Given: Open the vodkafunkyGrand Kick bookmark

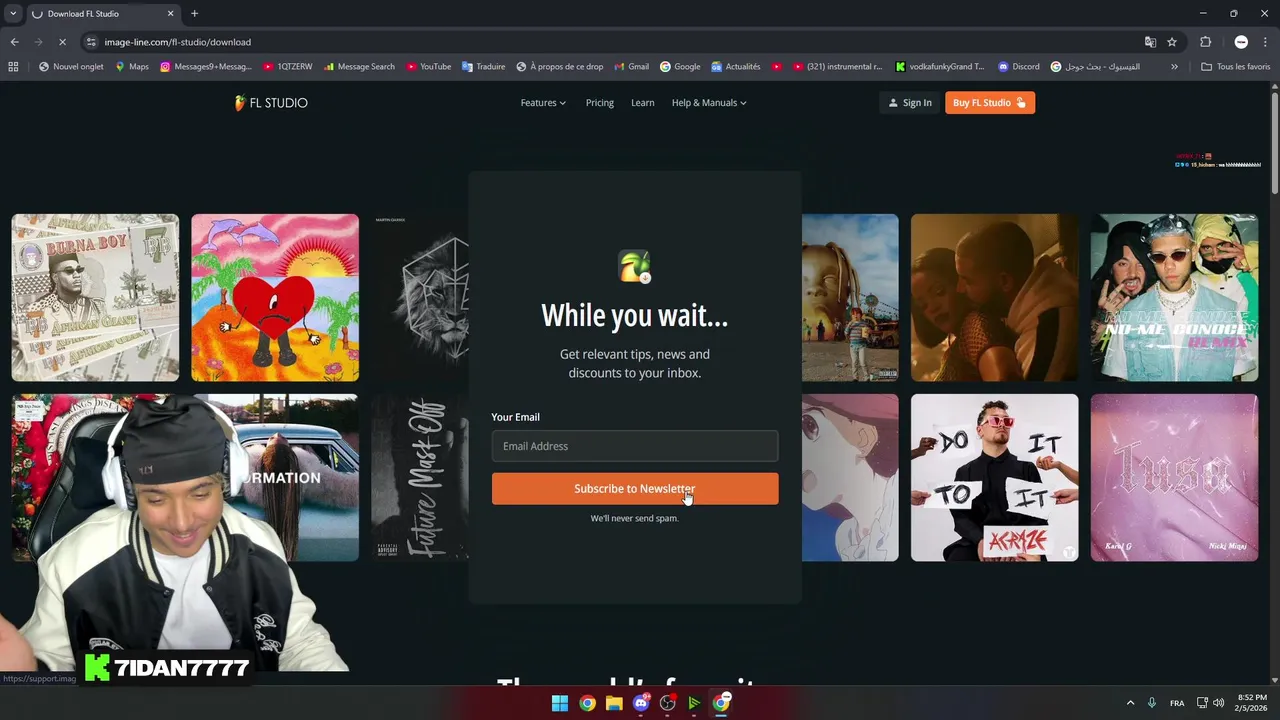Looking at the screenshot, I should tap(940, 67).
